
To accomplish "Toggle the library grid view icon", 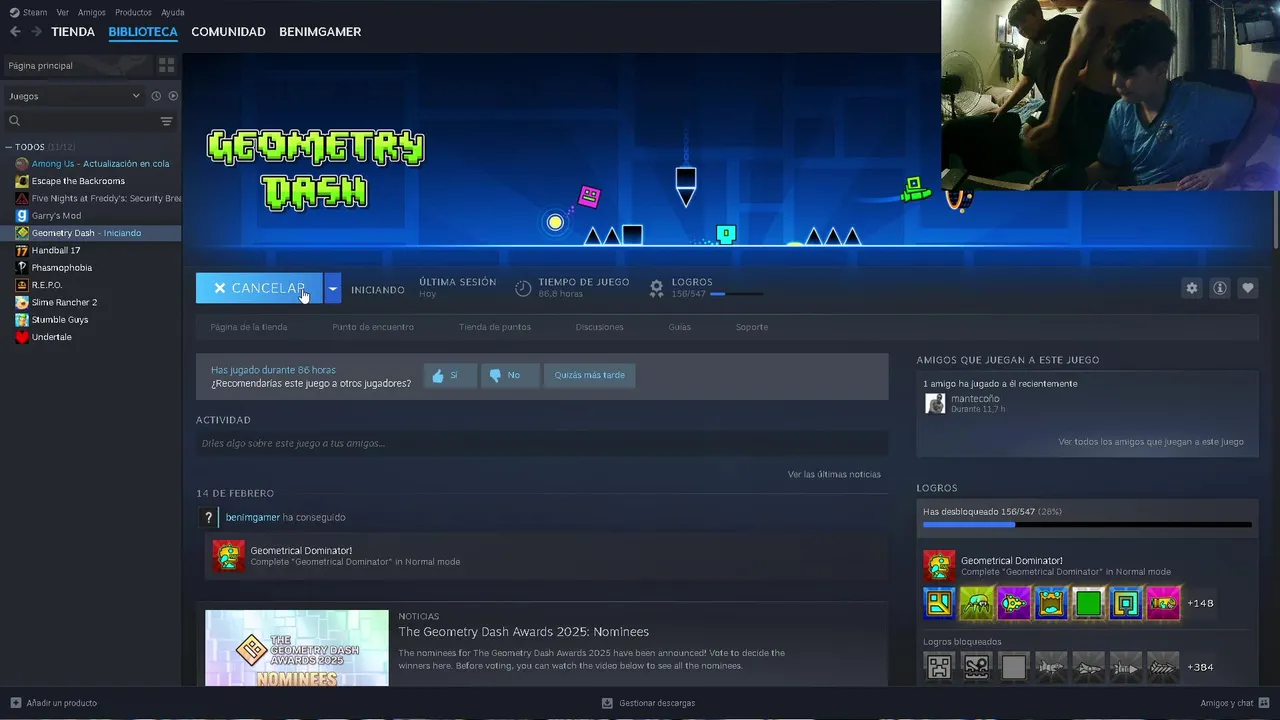I will (166, 65).
